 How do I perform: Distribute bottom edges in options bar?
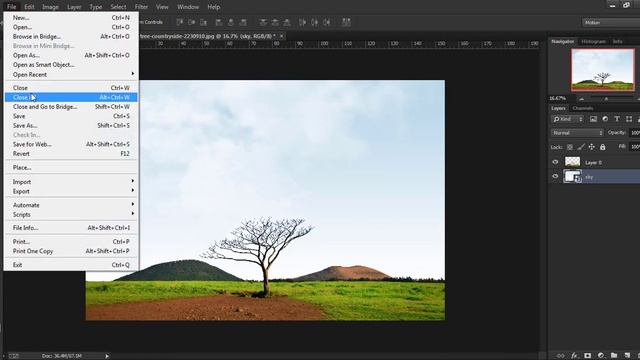pyautogui.click(x=287, y=22)
